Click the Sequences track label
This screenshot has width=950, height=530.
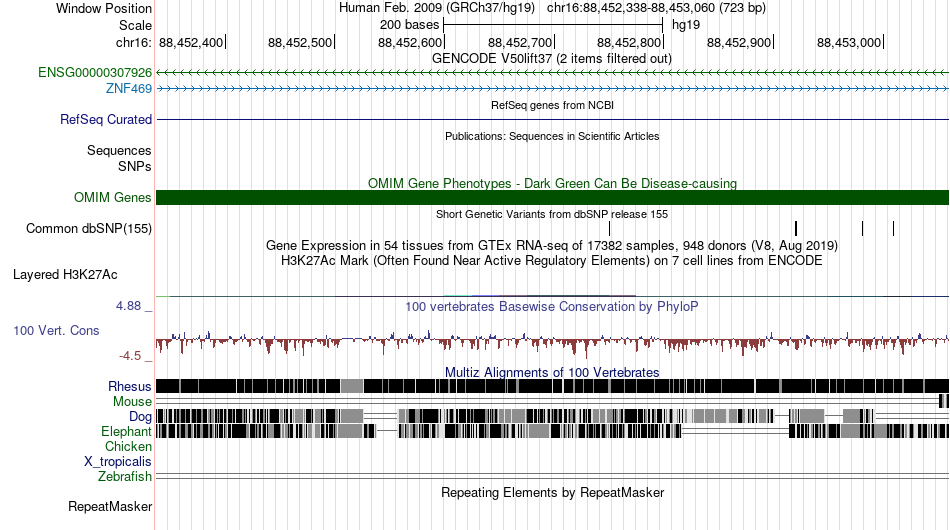[x=119, y=150]
